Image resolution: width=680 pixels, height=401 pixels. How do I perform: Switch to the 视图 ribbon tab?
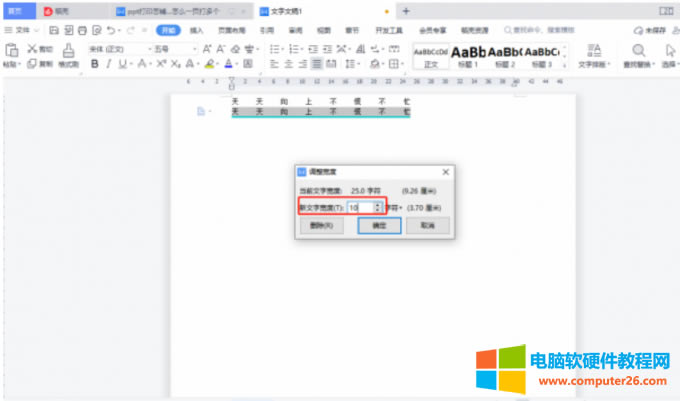(324, 30)
